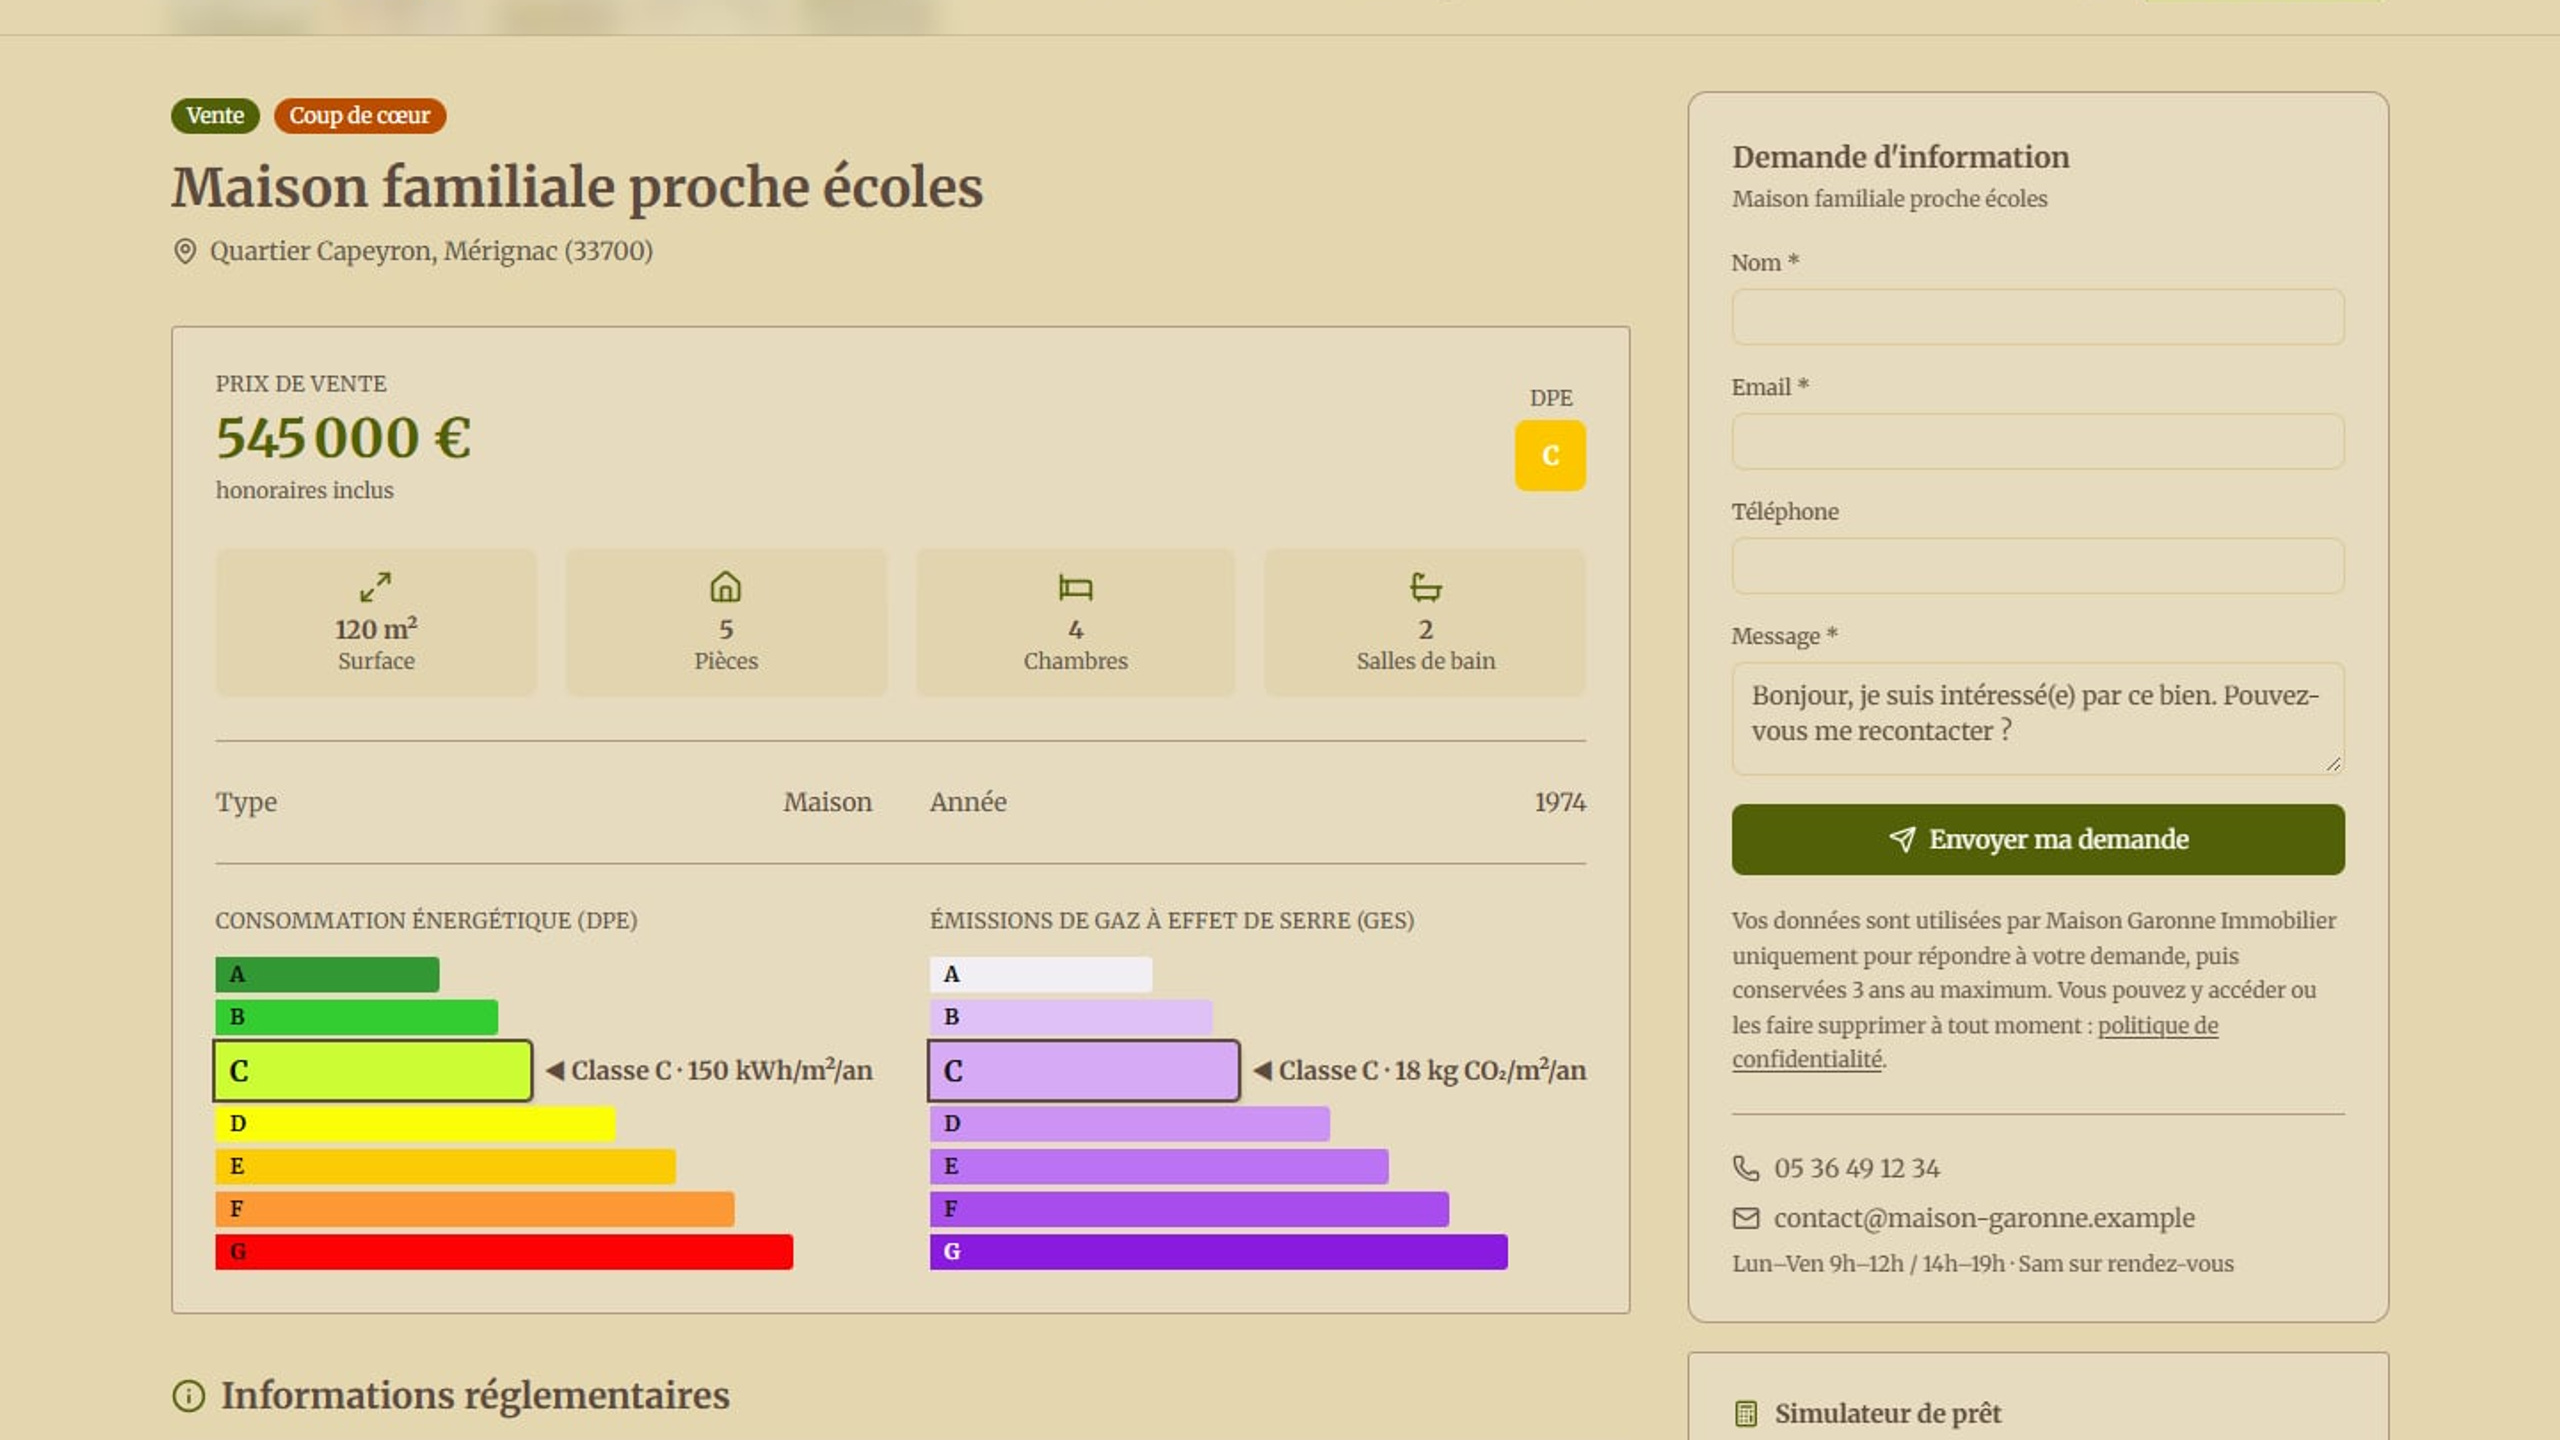Click the amber DPE class E bar

[x=445, y=1167]
